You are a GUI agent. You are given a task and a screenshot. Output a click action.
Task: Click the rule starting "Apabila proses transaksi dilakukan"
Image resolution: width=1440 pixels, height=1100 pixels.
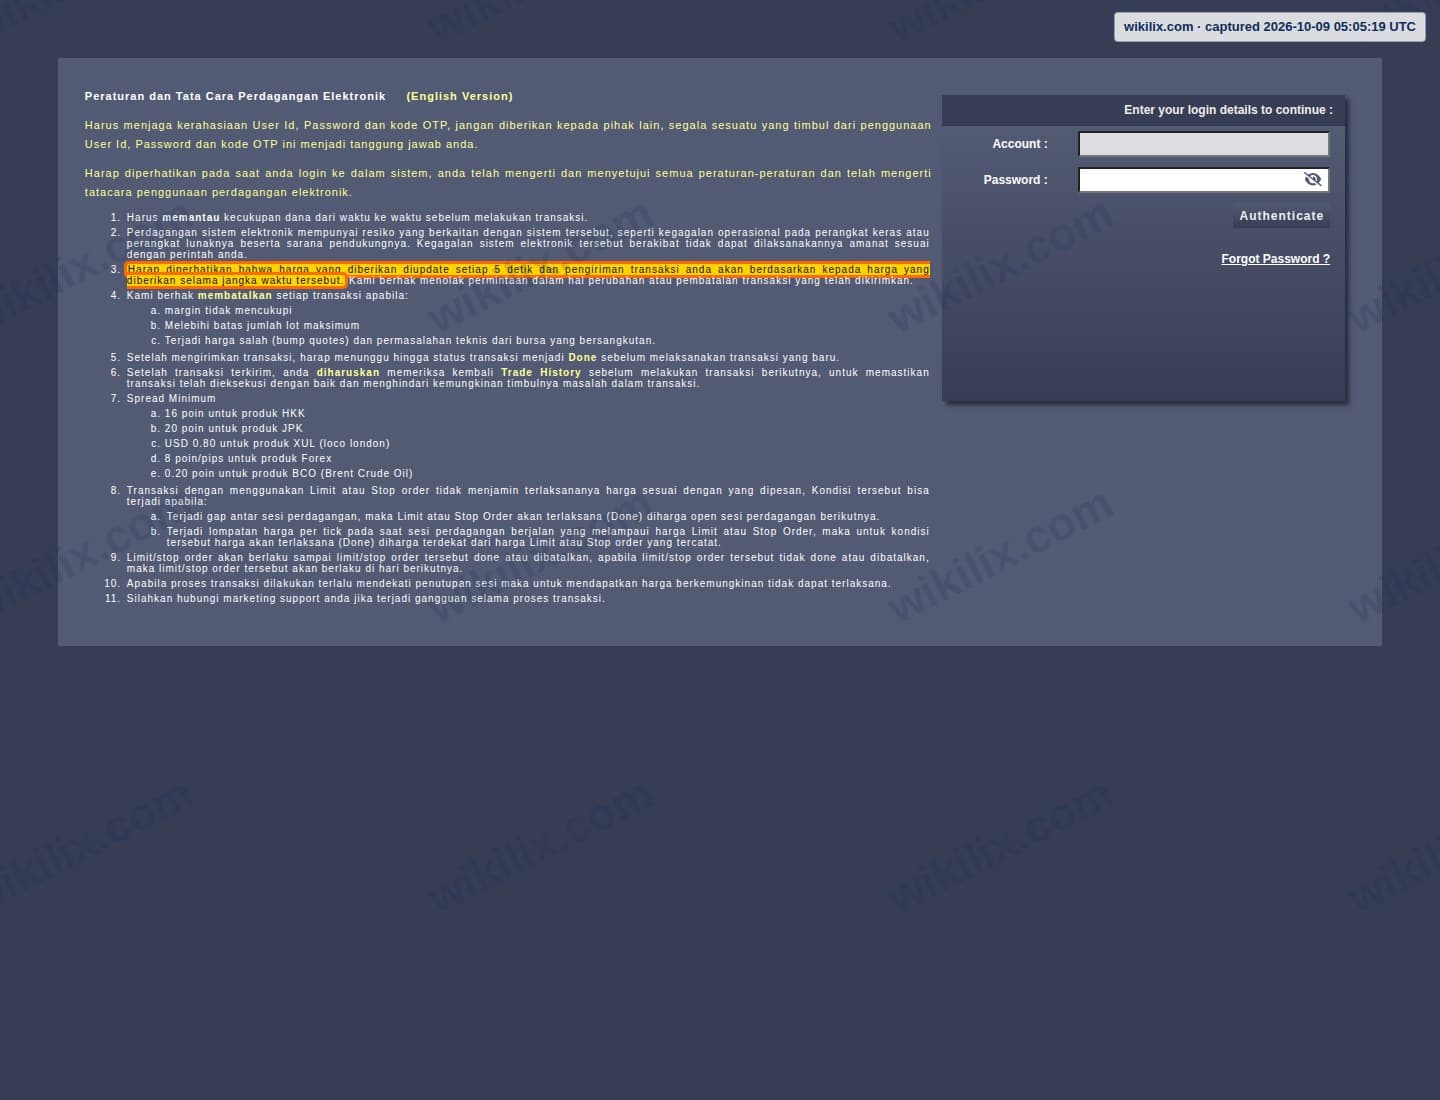[509, 584]
